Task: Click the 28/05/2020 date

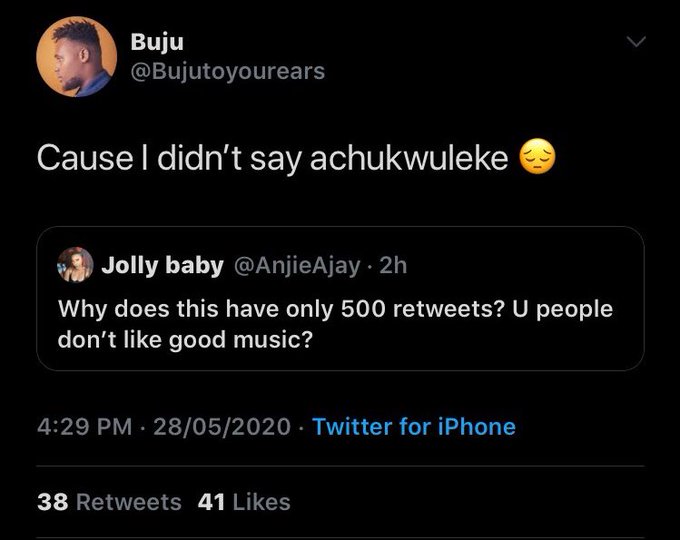Action: pos(221,427)
